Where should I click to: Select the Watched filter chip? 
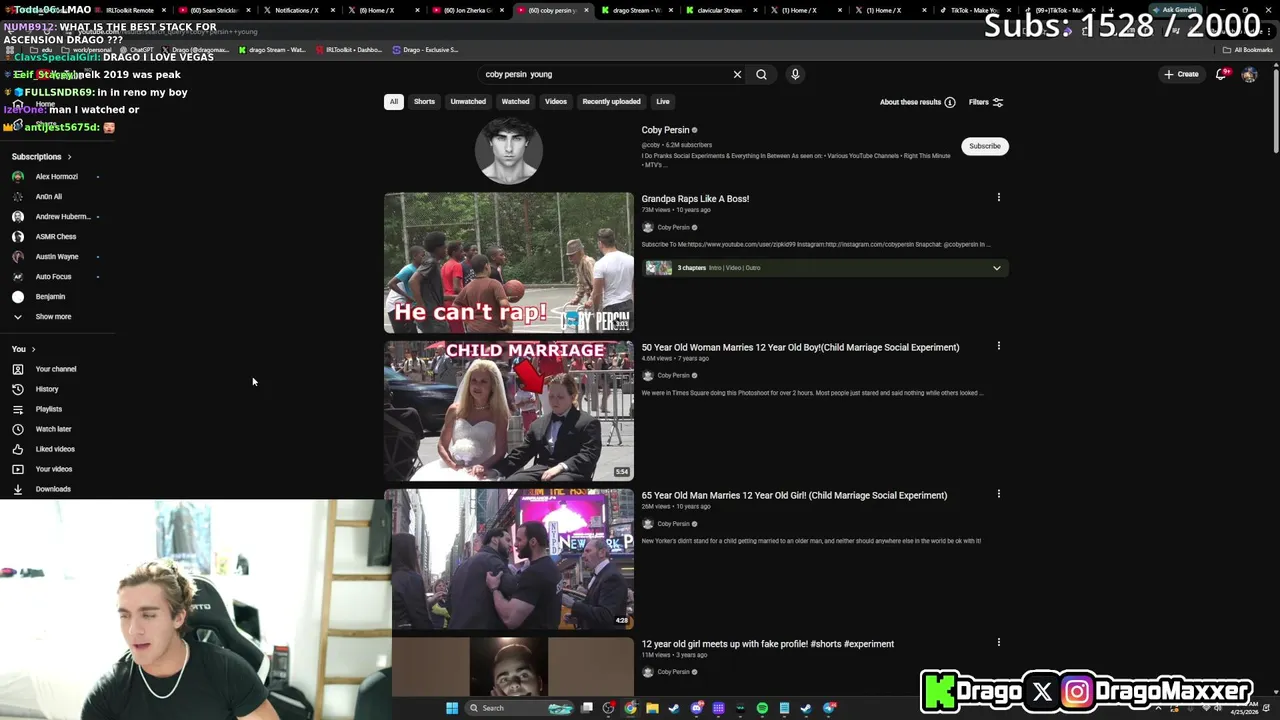click(x=515, y=102)
